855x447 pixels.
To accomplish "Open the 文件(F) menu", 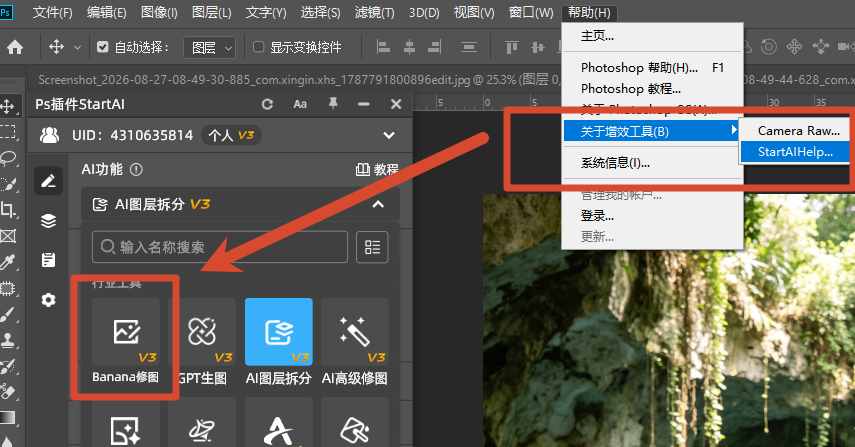I will 52,12.
